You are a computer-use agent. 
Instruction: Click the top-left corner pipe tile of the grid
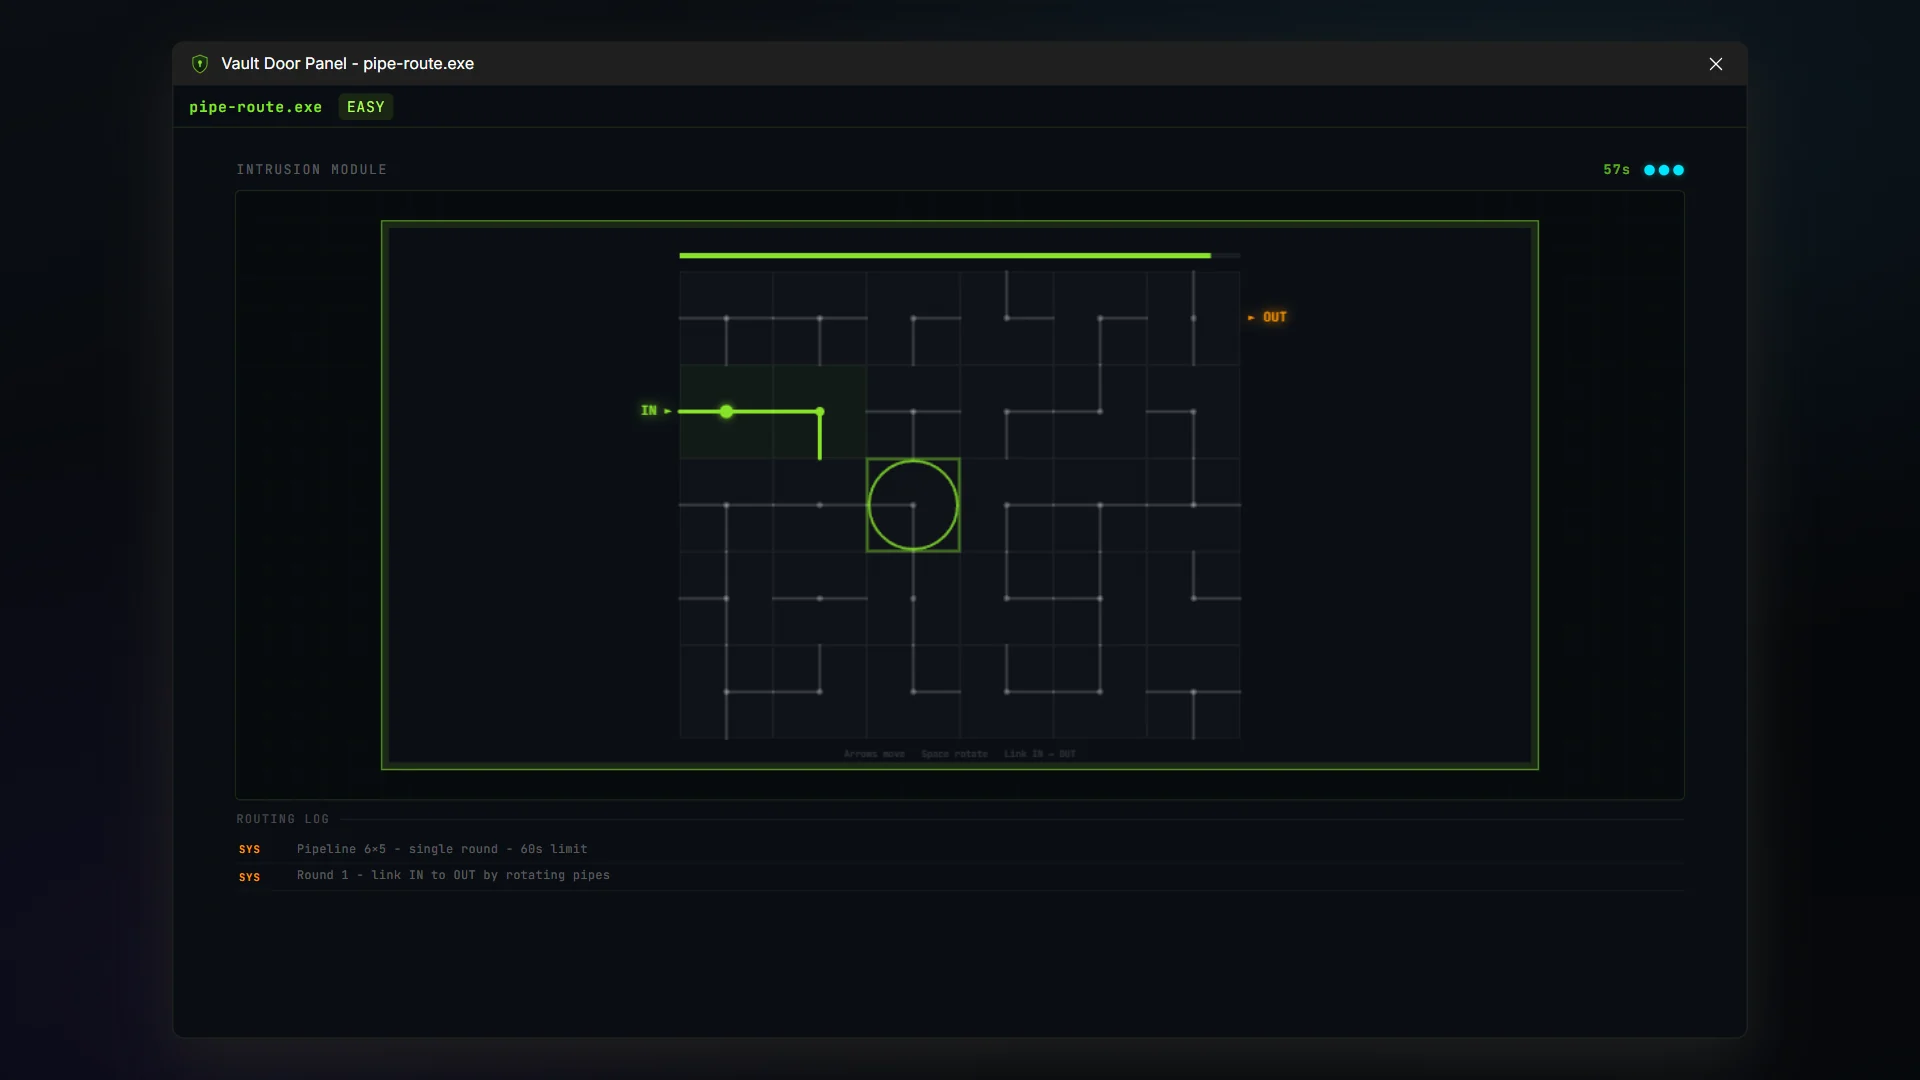726,318
